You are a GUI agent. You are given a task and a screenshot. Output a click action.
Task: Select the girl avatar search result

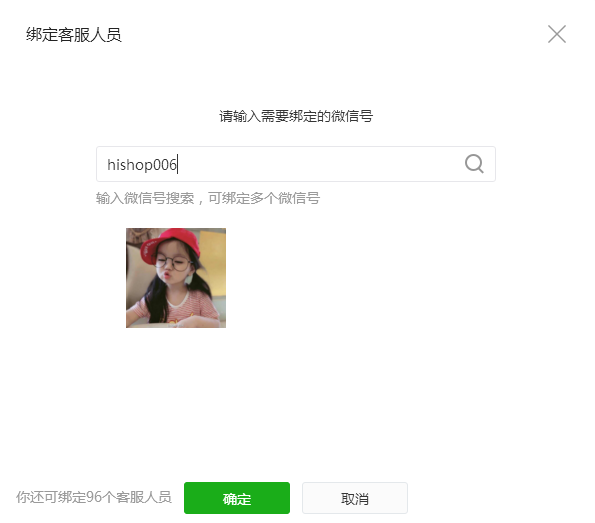[x=176, y=278]
